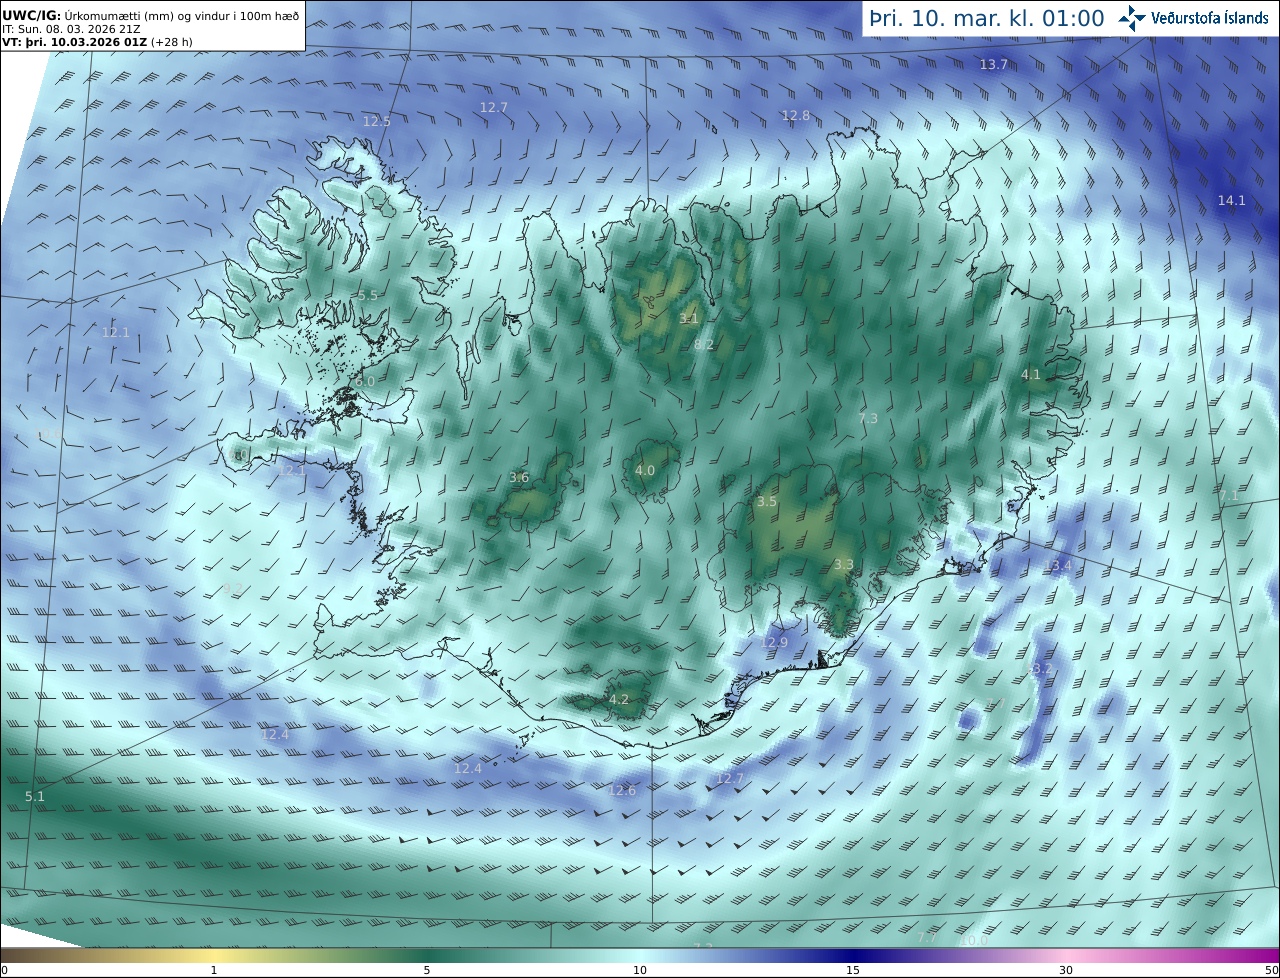Click the Veðurstofa Íslands logo emblem

click(x=1132, y=17)
